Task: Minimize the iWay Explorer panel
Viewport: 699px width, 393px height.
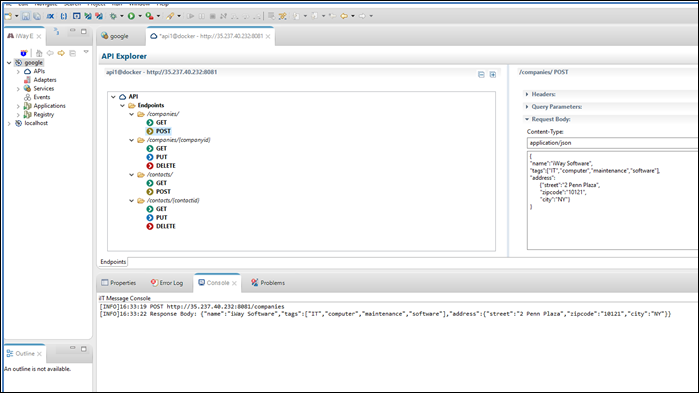Action: (x=73, y=31)
